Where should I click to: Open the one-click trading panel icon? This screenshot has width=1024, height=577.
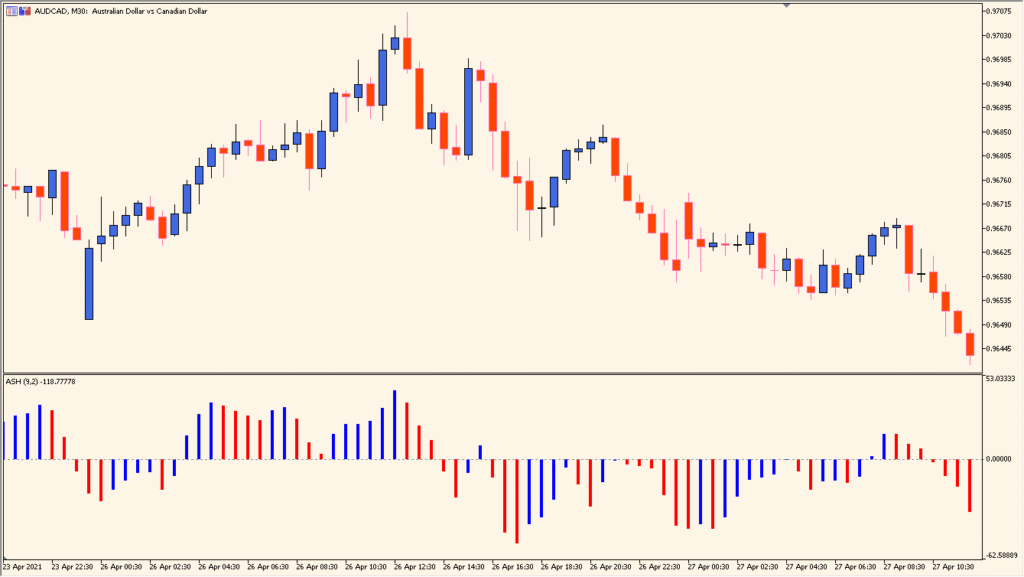pyautogui.click(x=12, y=11)
